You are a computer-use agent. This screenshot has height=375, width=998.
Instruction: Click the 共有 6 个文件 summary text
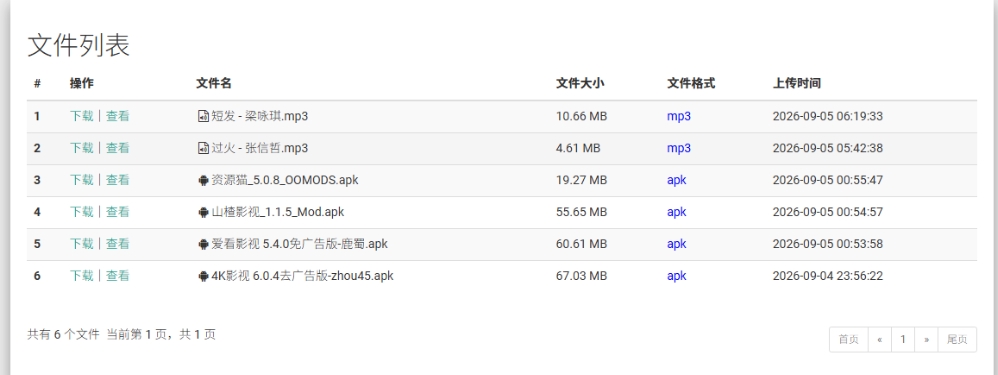(64, 334)
